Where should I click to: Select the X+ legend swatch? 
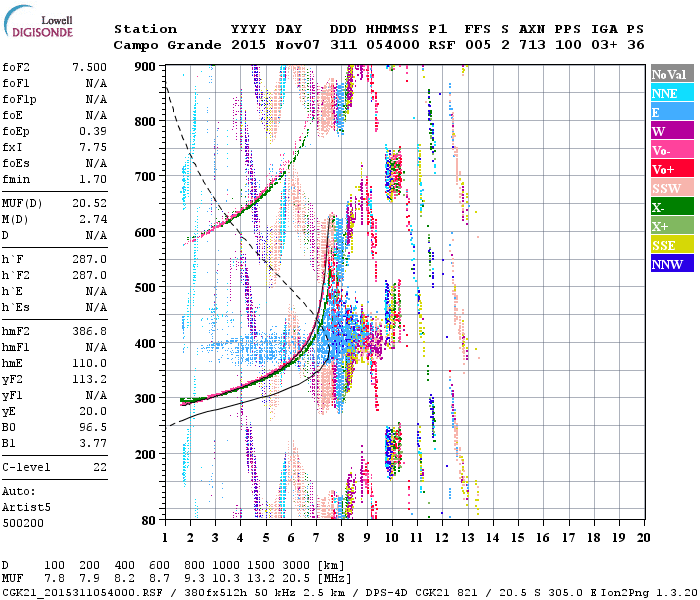(672, 226)
